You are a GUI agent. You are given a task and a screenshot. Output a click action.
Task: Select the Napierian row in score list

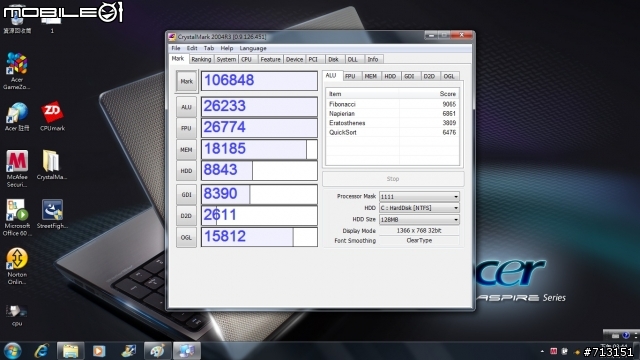coord(392,114)
